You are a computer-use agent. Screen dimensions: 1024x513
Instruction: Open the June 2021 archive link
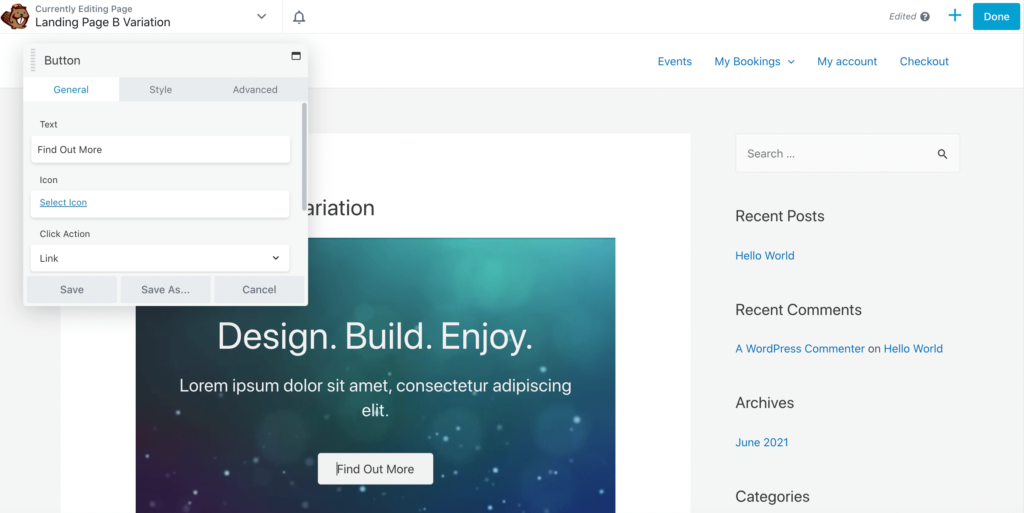pos(761,443)
